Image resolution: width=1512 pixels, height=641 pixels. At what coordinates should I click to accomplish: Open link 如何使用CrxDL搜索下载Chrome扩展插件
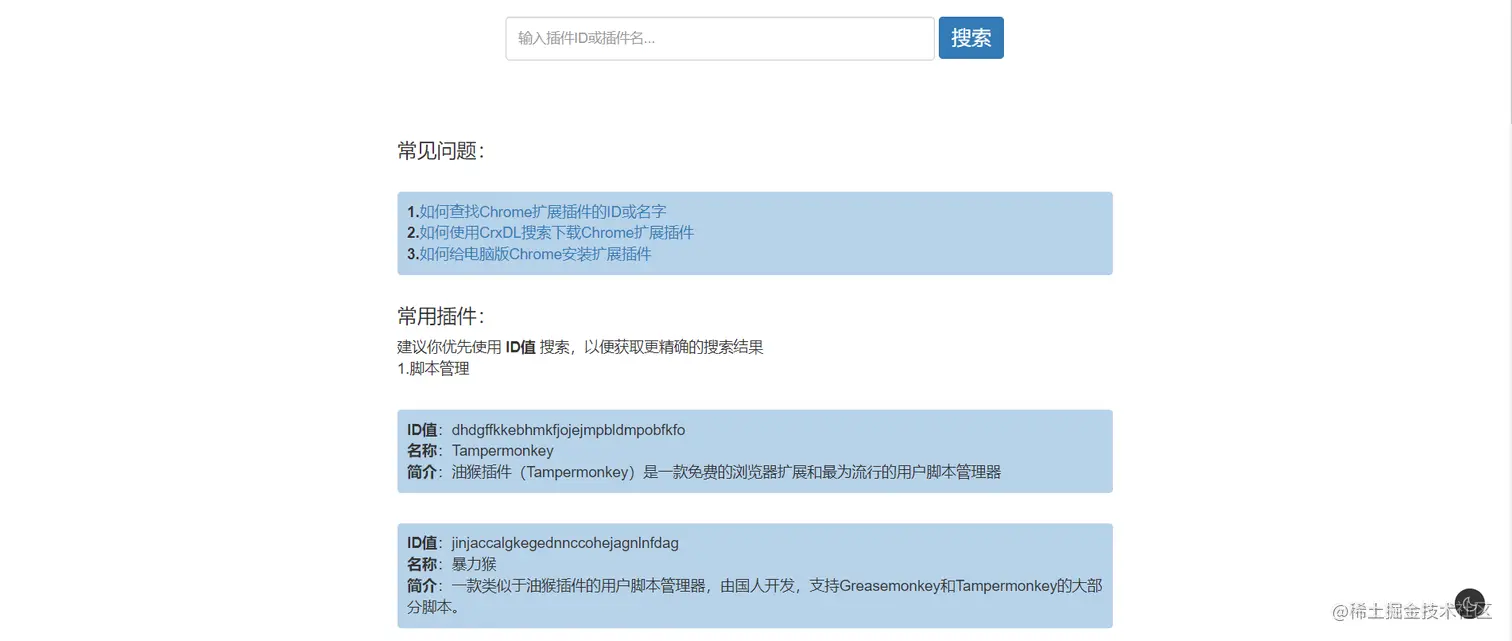coord(556,233)
